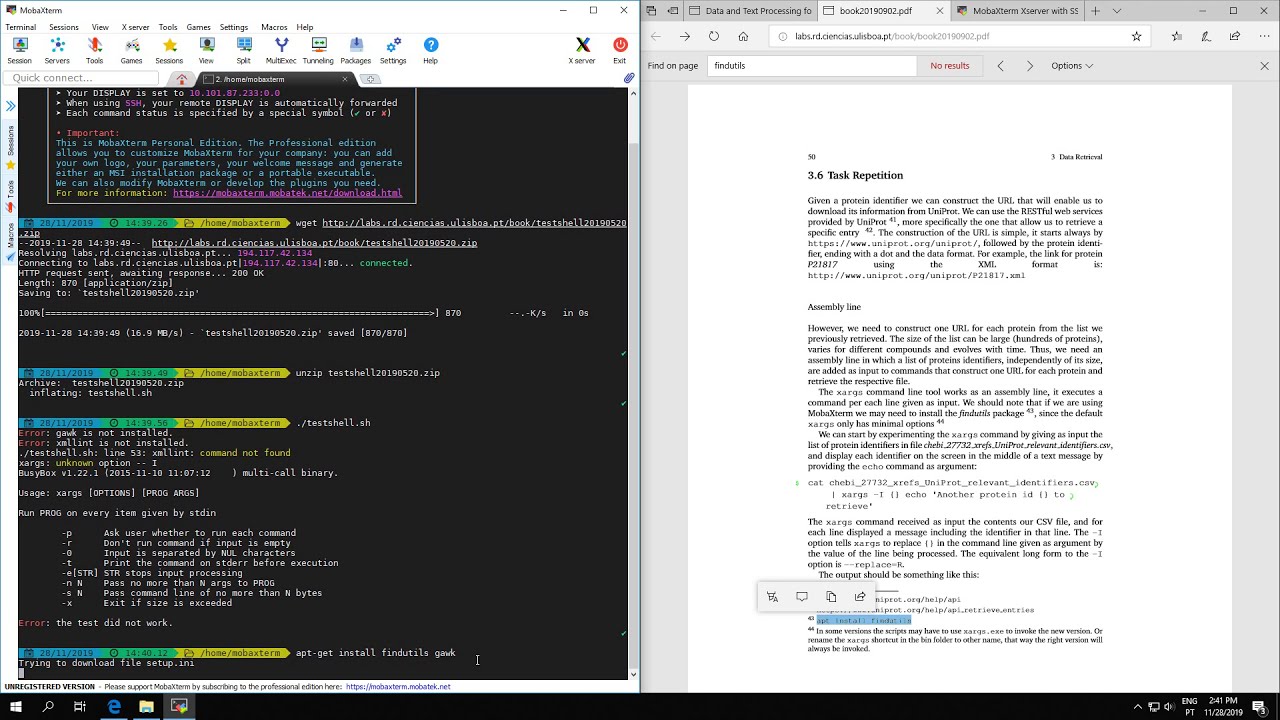Open the Session toolbar icon in MobaXterm
Viewport: 1280px width, 720px height.
19,51
